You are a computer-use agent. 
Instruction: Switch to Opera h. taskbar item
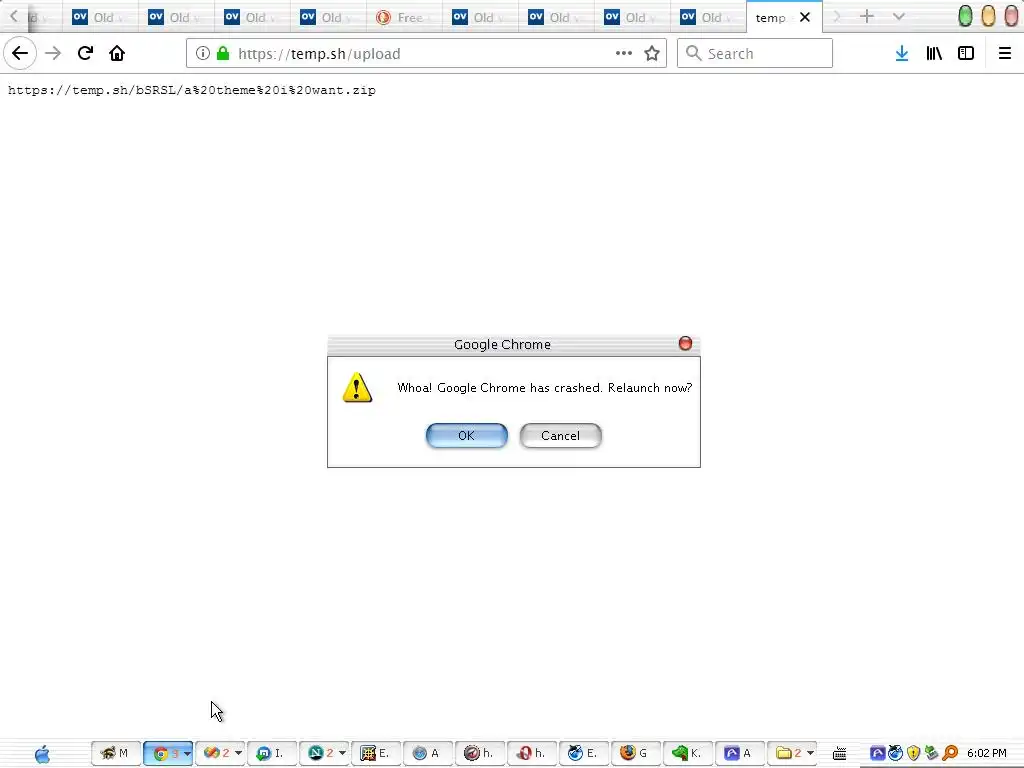[532, 753]
